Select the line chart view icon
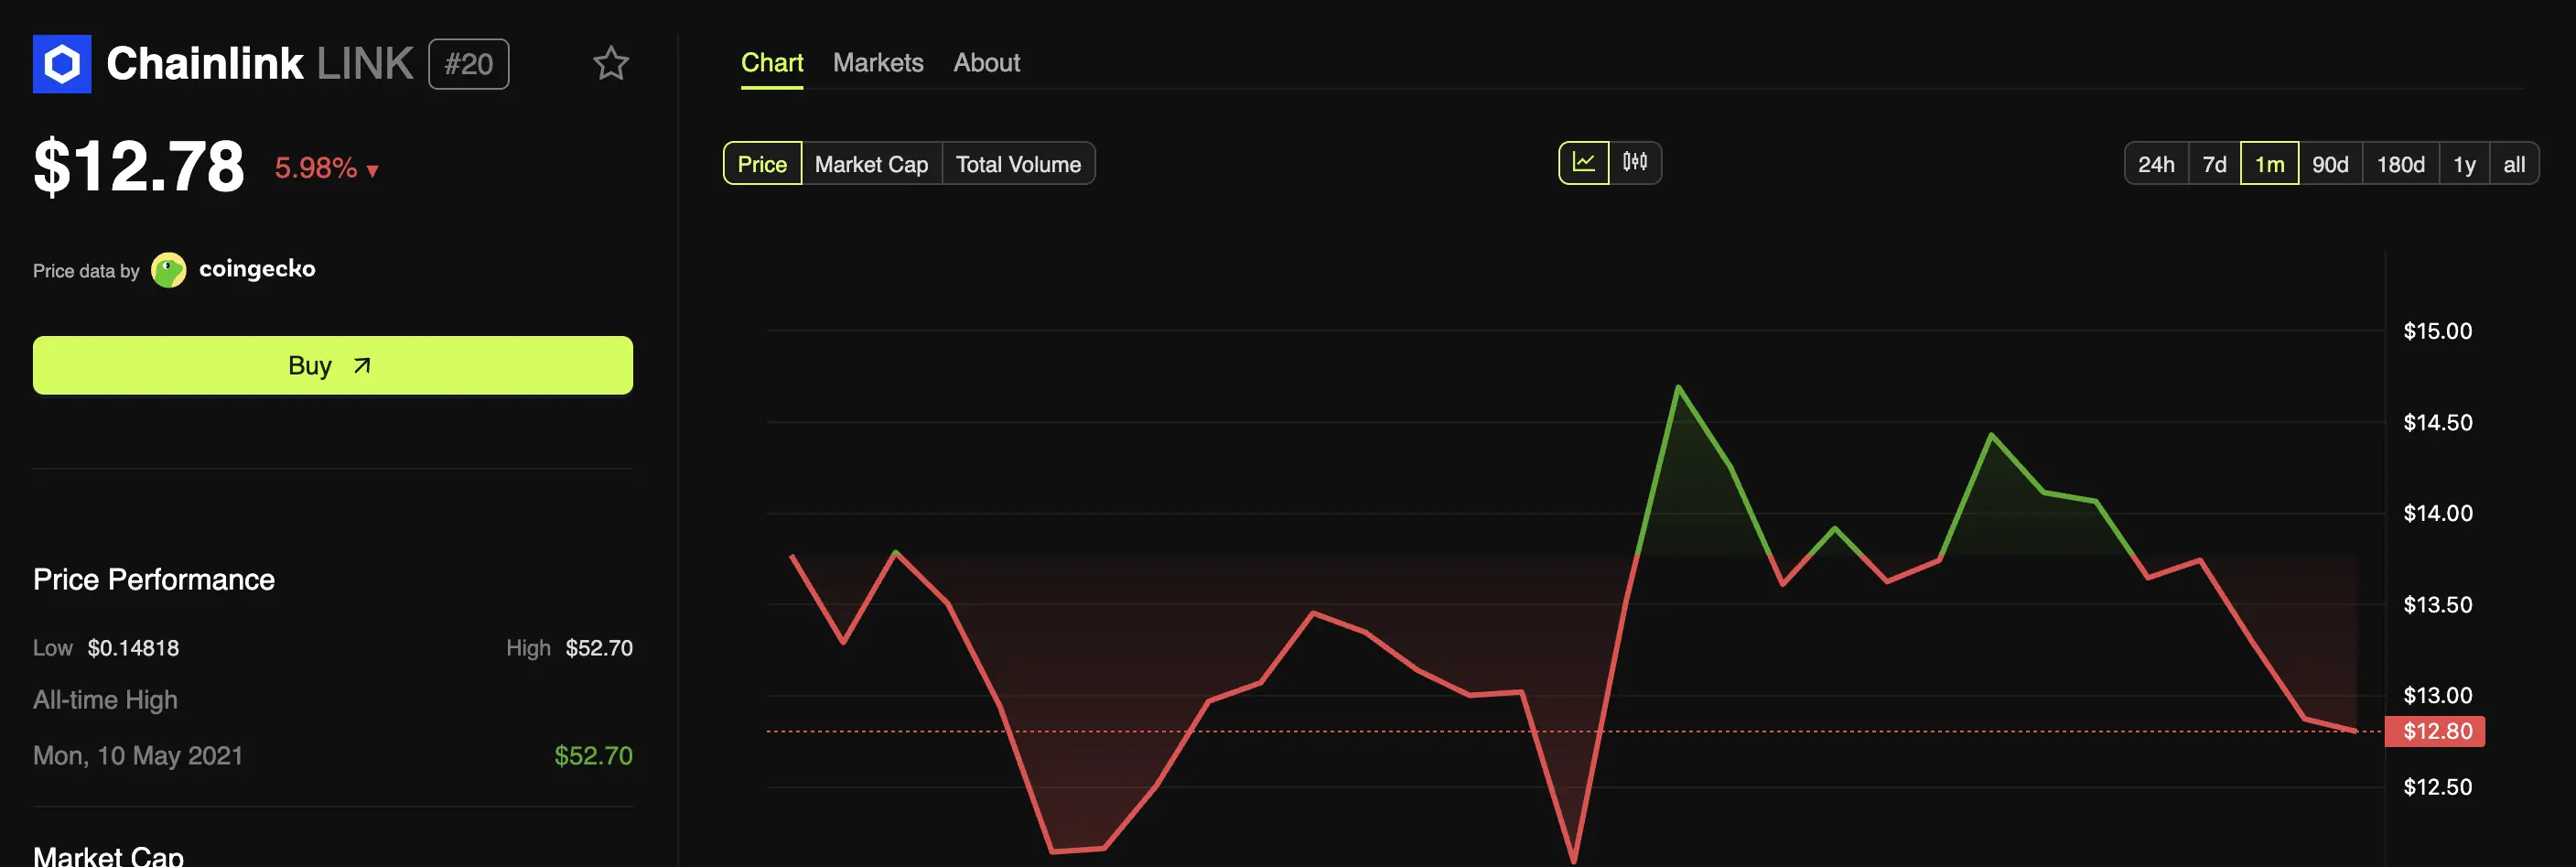Viewport: 2576px width, 867px height. point(1585,162)
